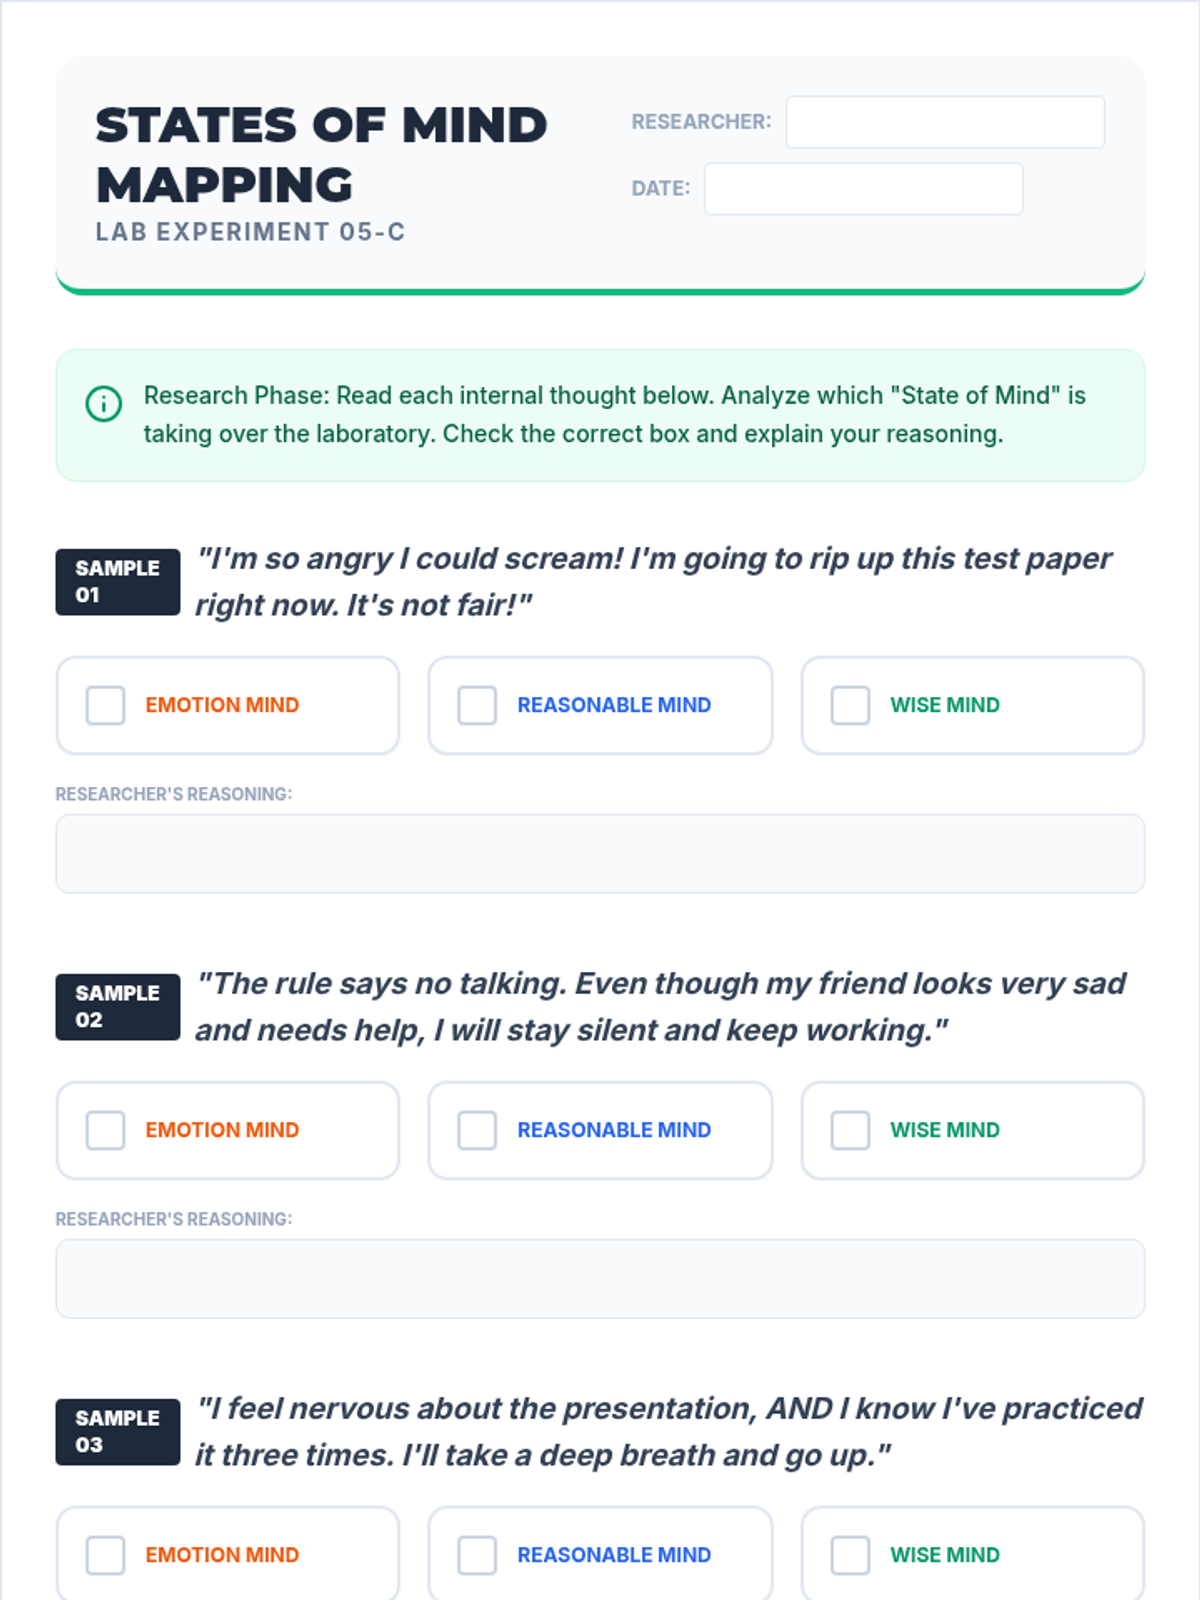The height and width of the screenshot is (1600, 1200).
Task: Click Sample 02 researcher's reasoning text box
Action: click(x=600, y=1278)
